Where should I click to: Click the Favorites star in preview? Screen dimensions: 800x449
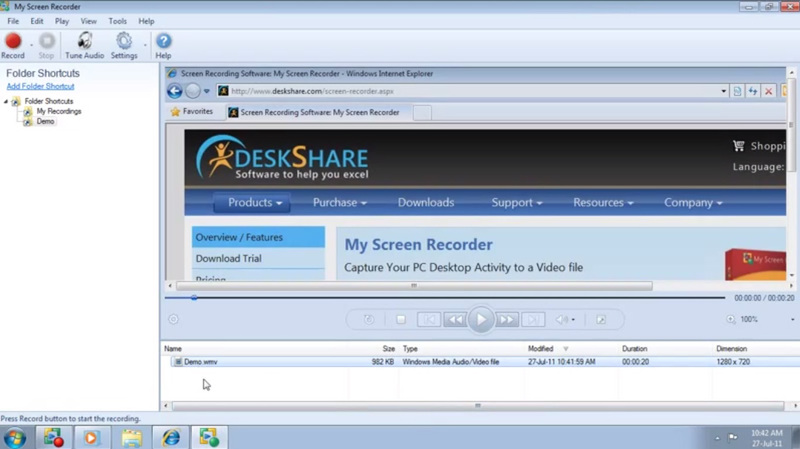(x=175, y=112)
